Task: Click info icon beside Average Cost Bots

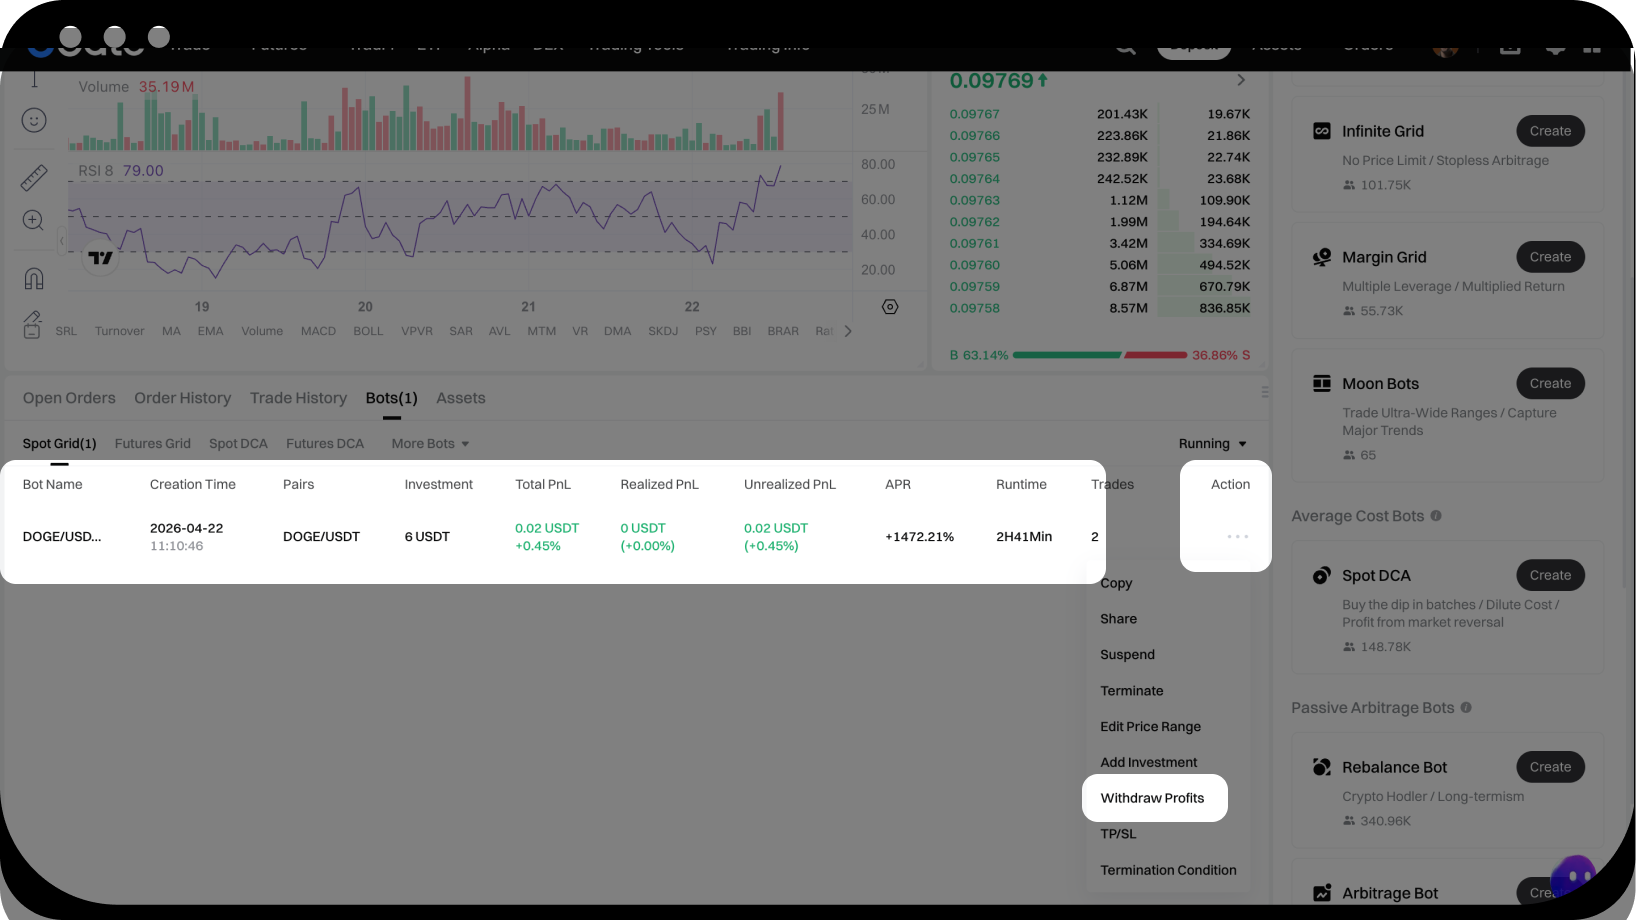Action: (x=1436, y=516)
